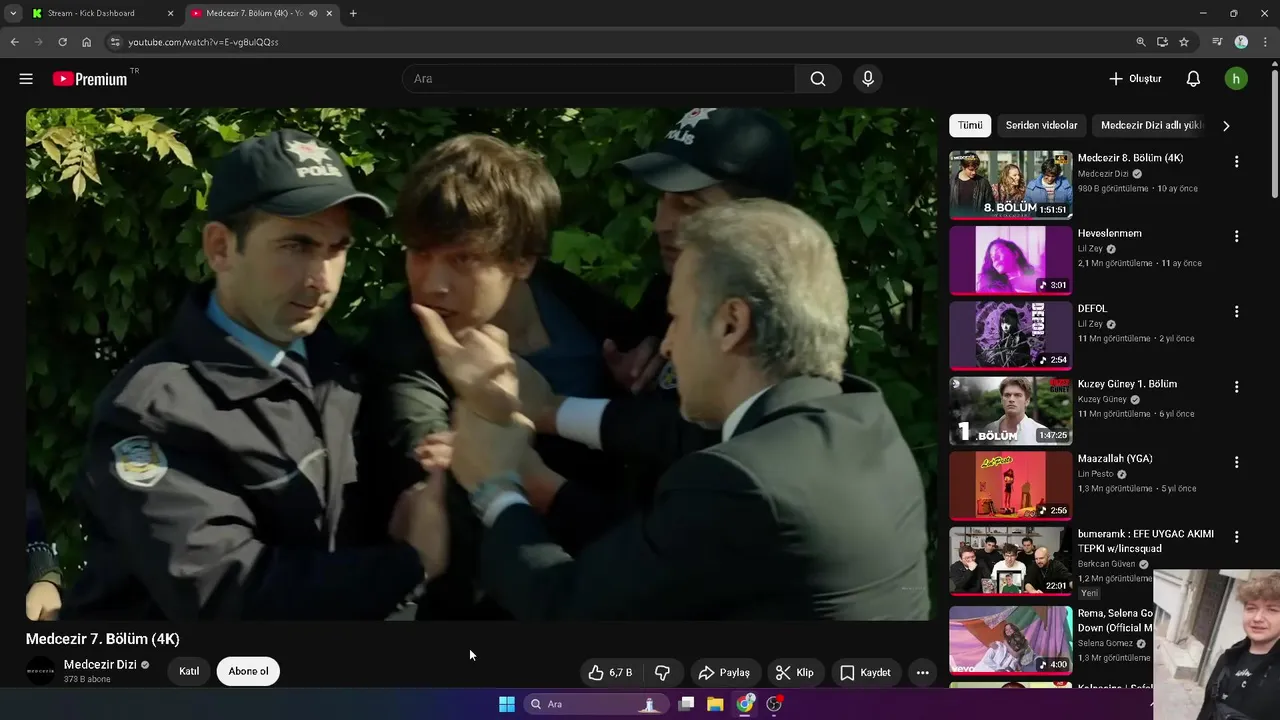Bookmark this page with star icon
This screenshot has width=1280, height=720.
click(1184, 42)
